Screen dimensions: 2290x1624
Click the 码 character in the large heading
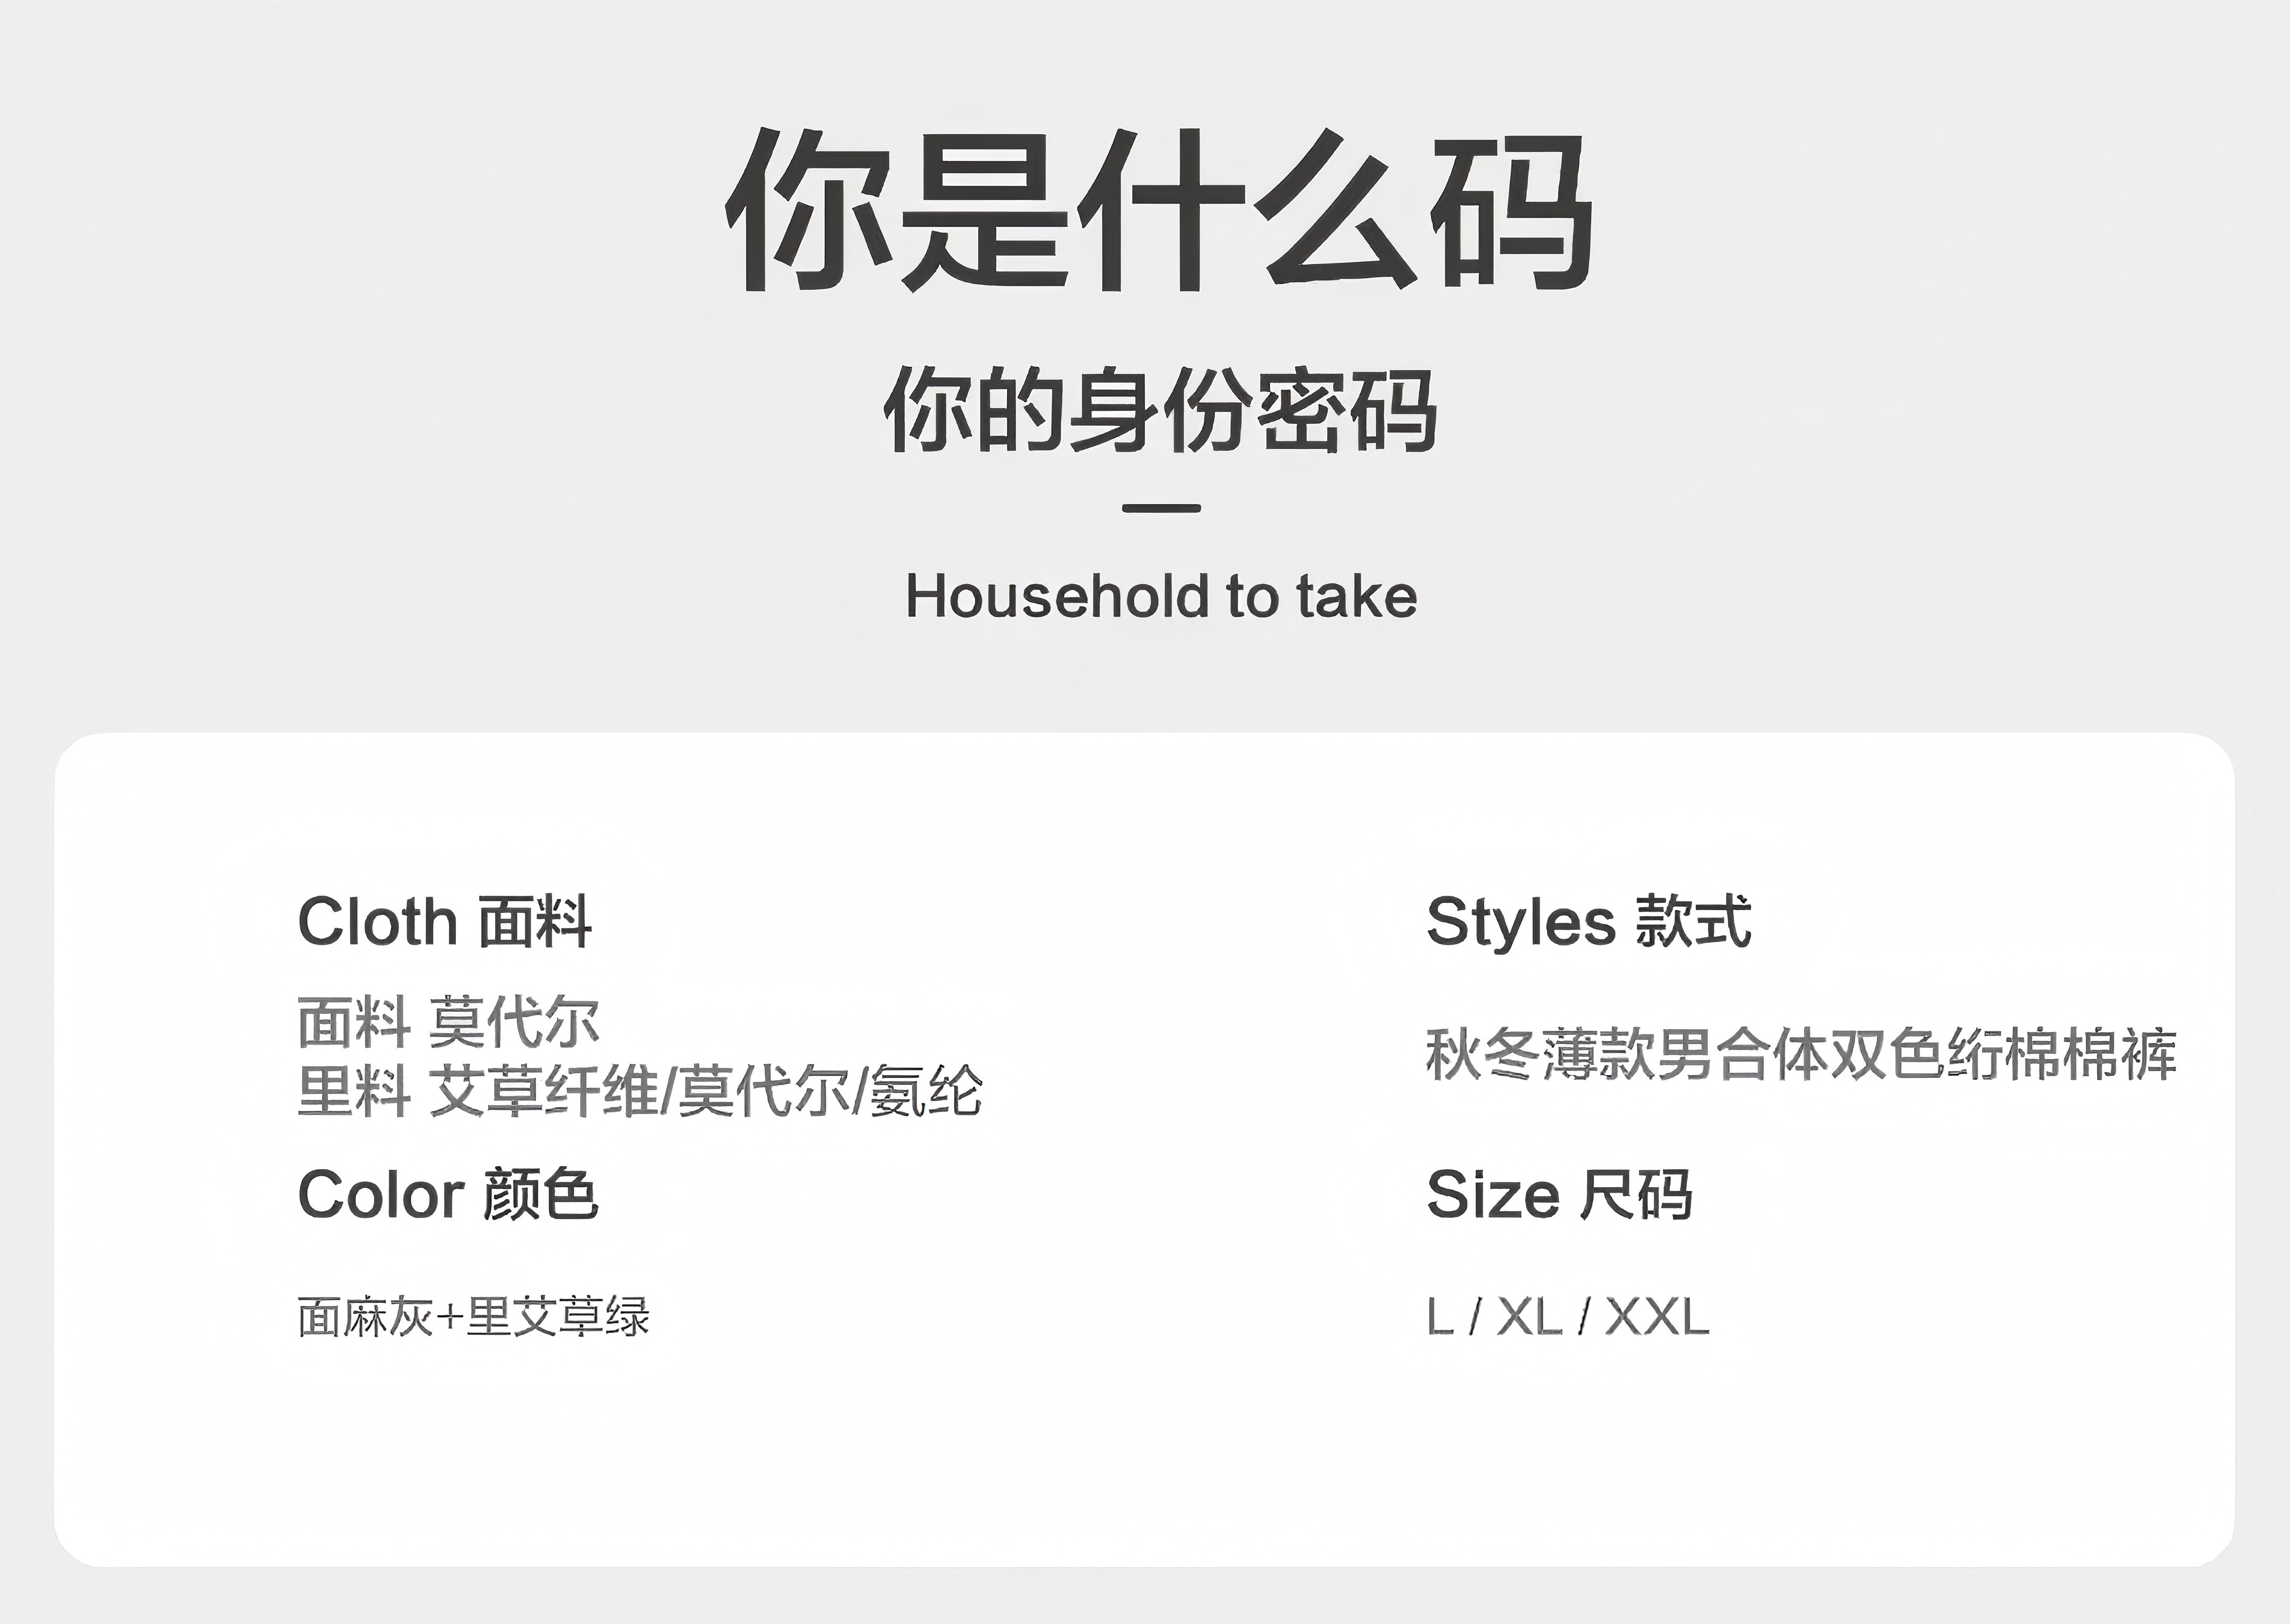tap(1510, 211)
